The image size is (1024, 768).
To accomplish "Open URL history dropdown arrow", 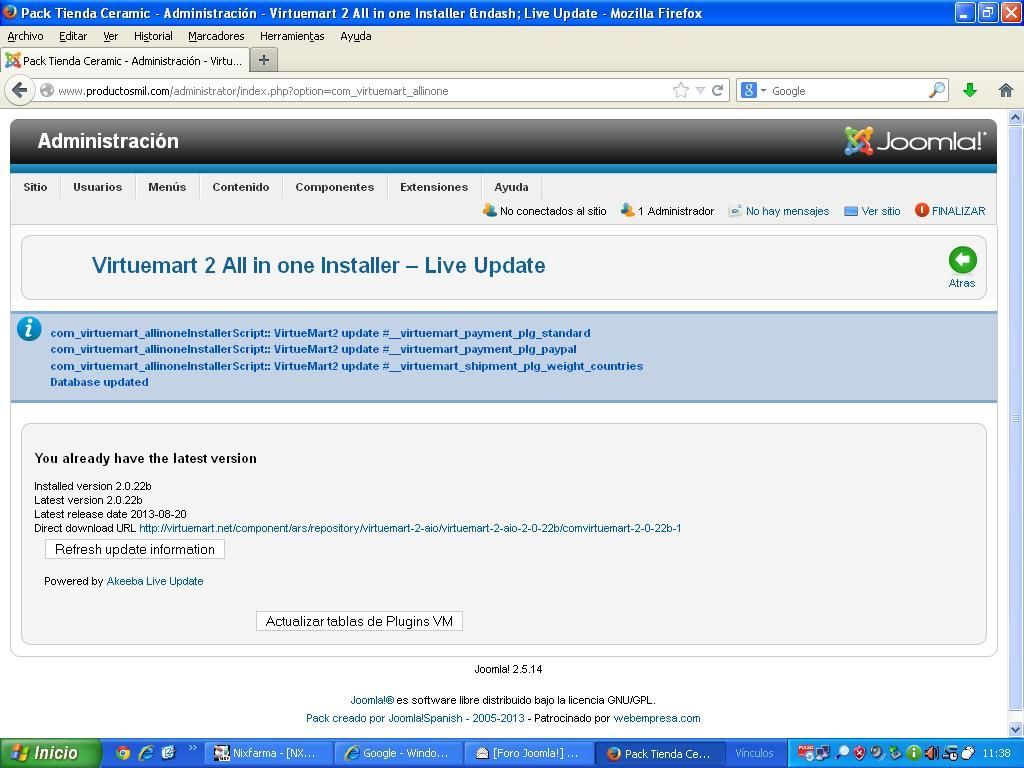I will [700, 90].
